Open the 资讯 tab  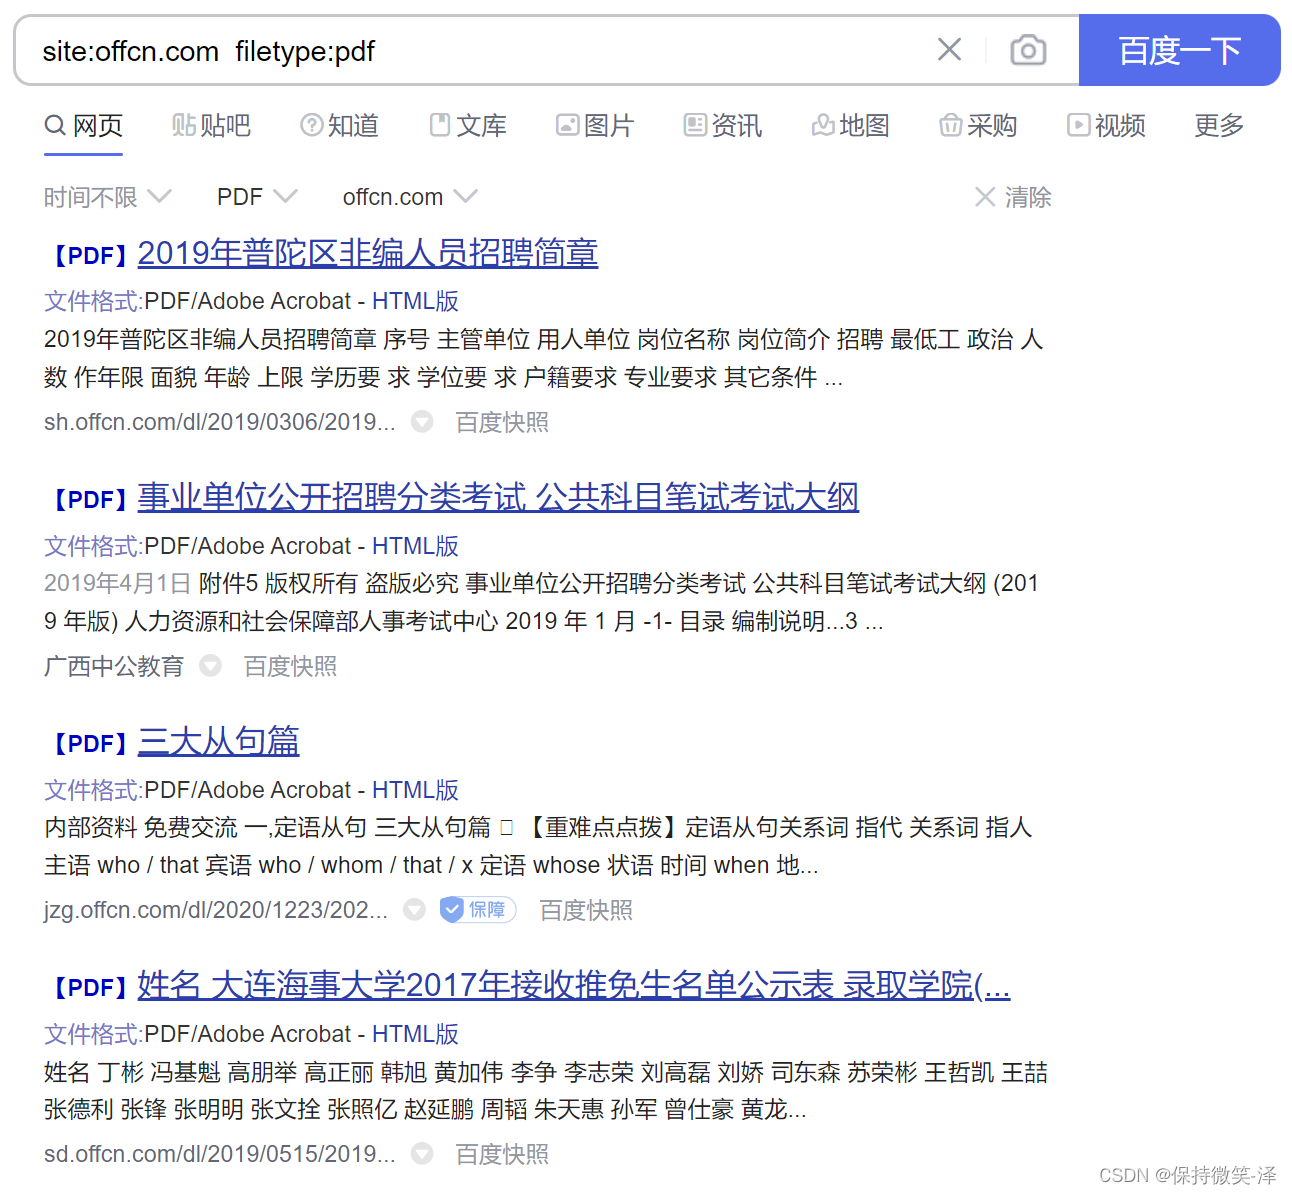tap(722, 126)
